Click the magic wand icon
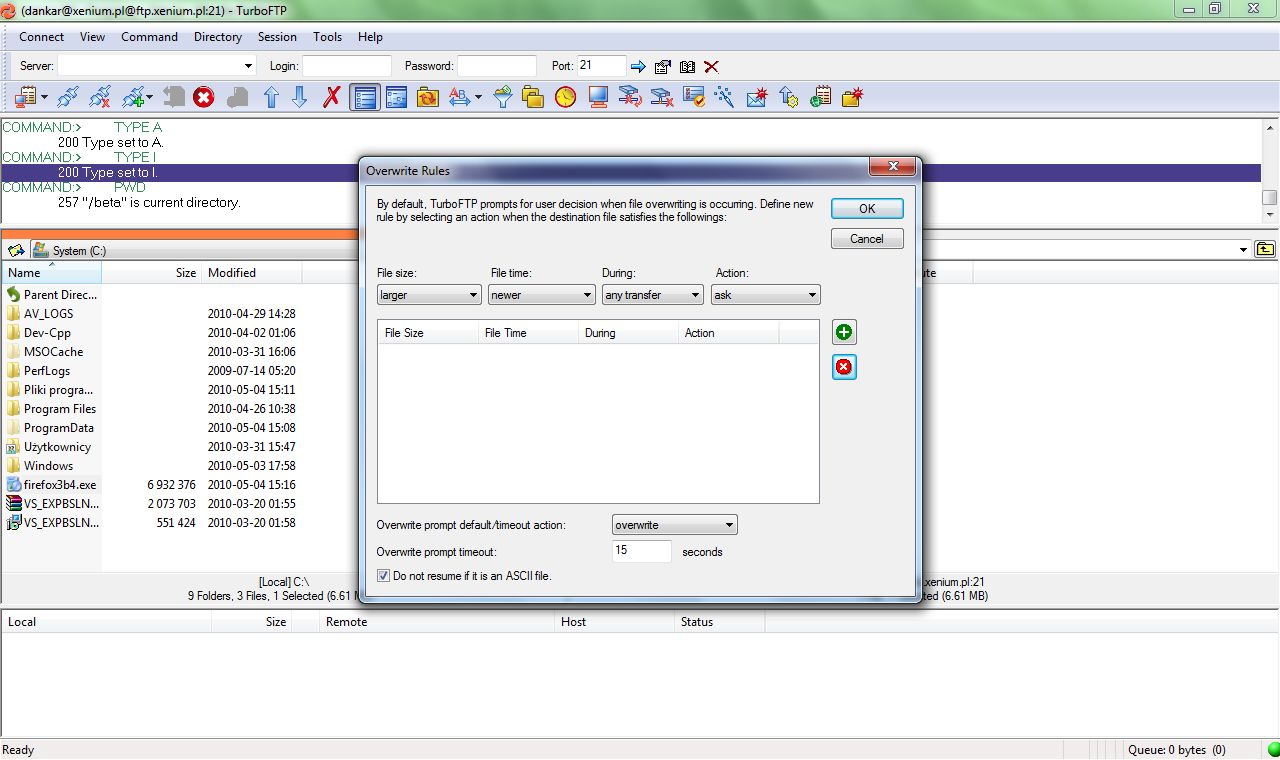This screenshot has width=1280, height=760. point(725,97)
